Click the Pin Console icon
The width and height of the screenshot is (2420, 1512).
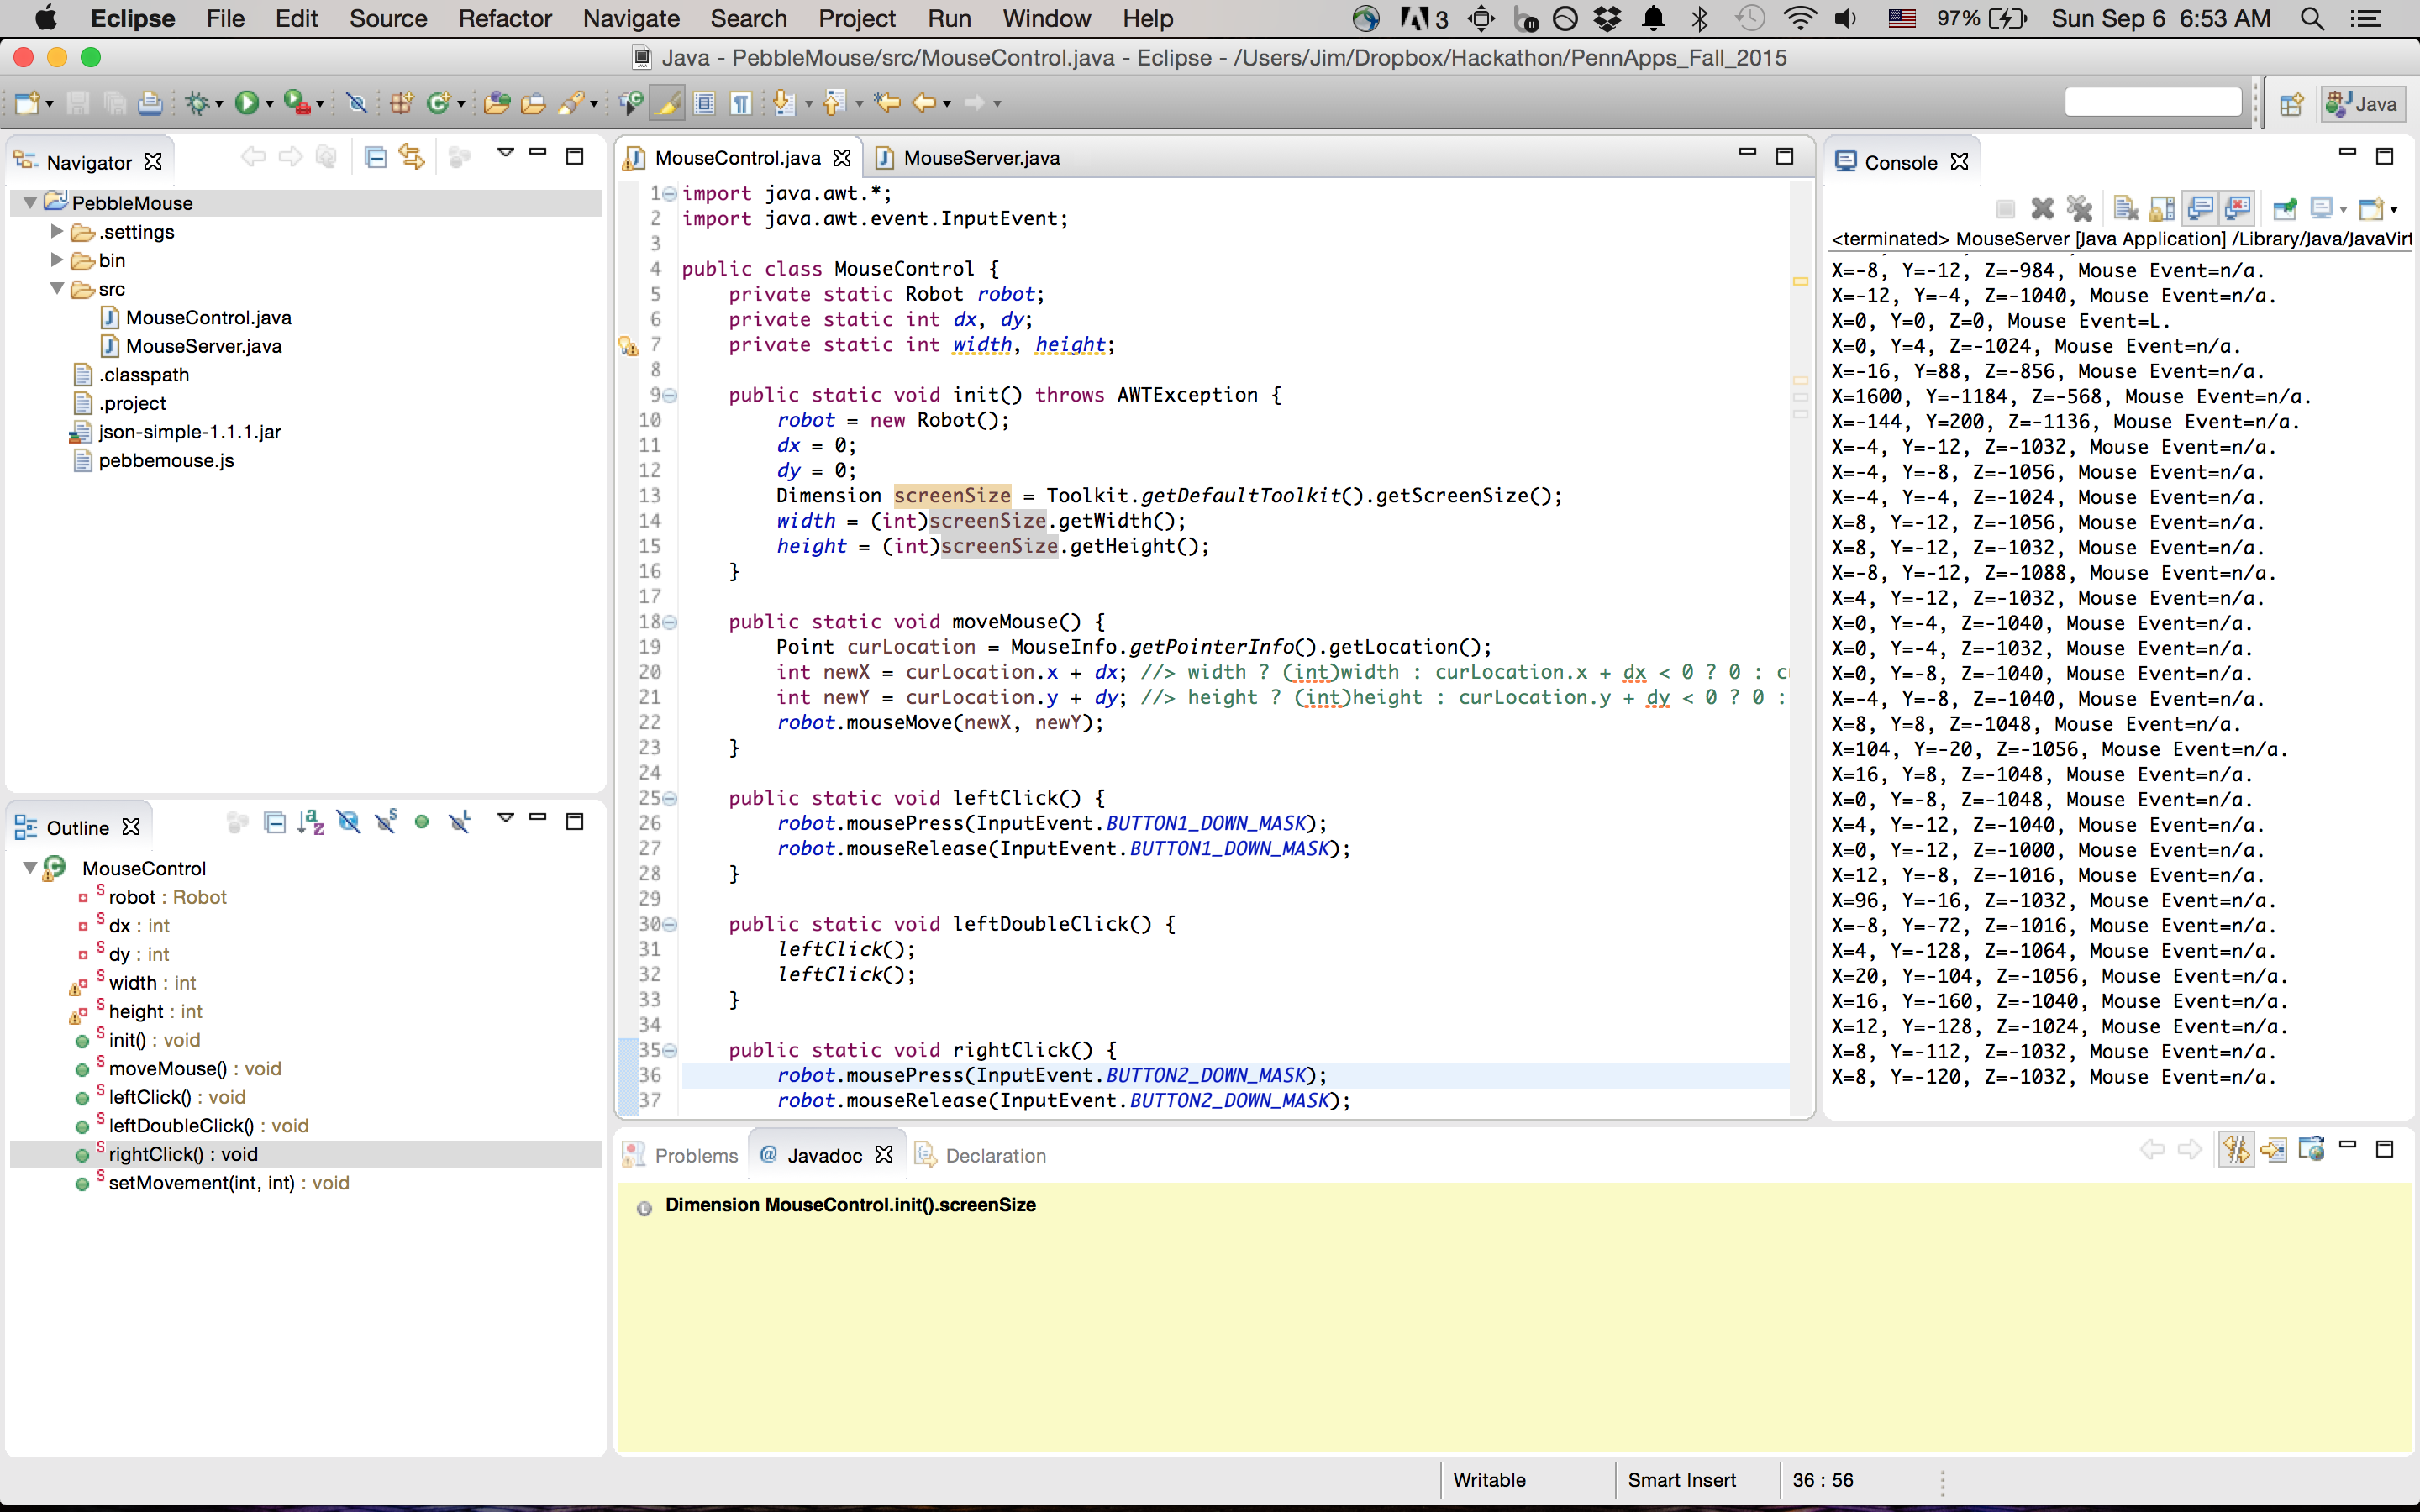click(2284, 208)
